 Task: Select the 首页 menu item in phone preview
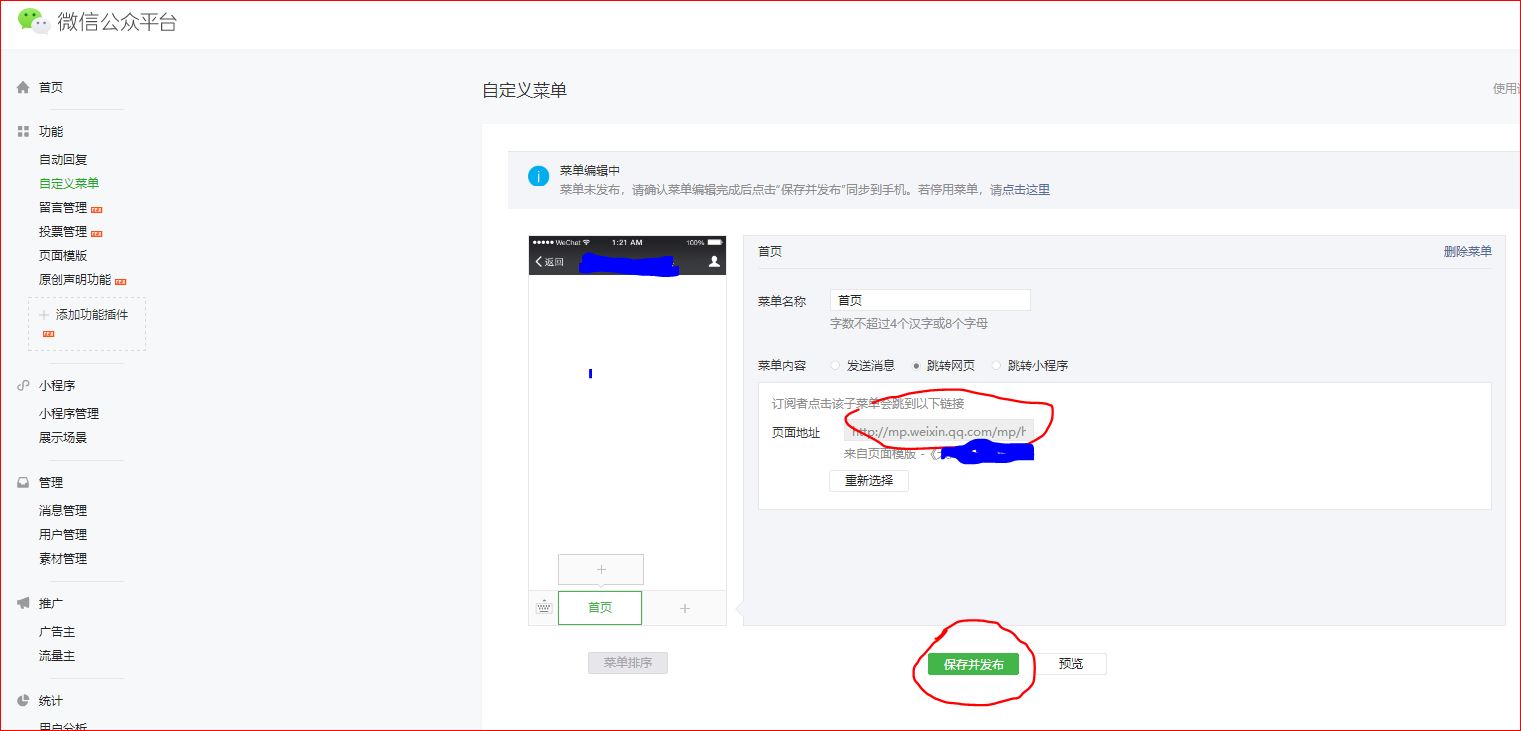pos(600,608)
